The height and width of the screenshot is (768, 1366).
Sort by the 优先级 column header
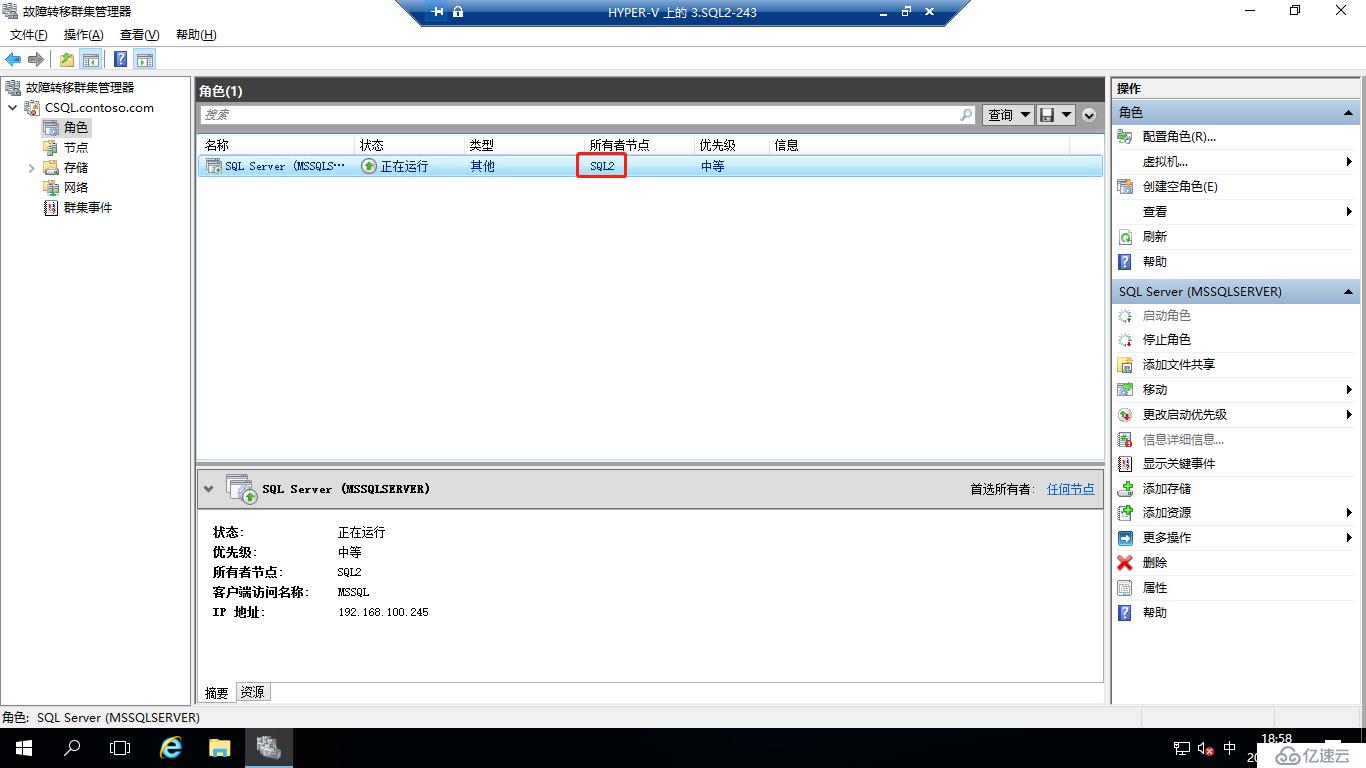(717, 145)
